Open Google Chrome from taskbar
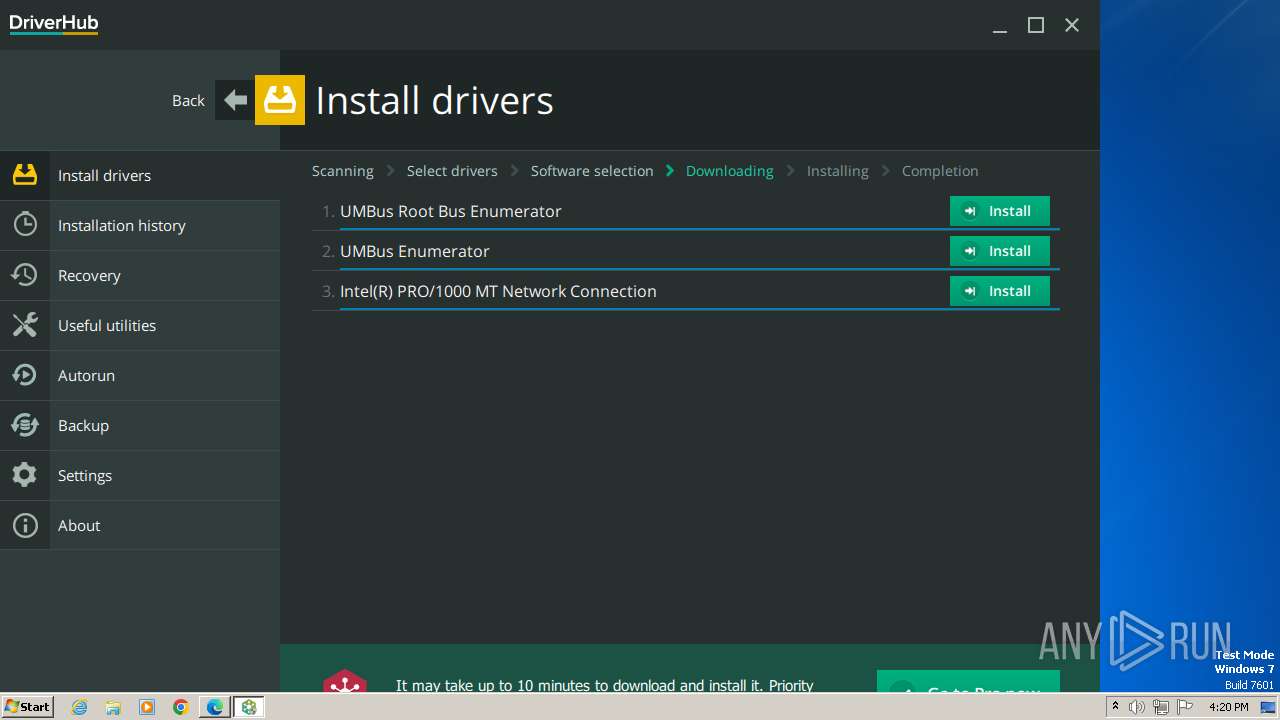The width and height of the screenshot is (1280, 720). click(x=181, y=707)
